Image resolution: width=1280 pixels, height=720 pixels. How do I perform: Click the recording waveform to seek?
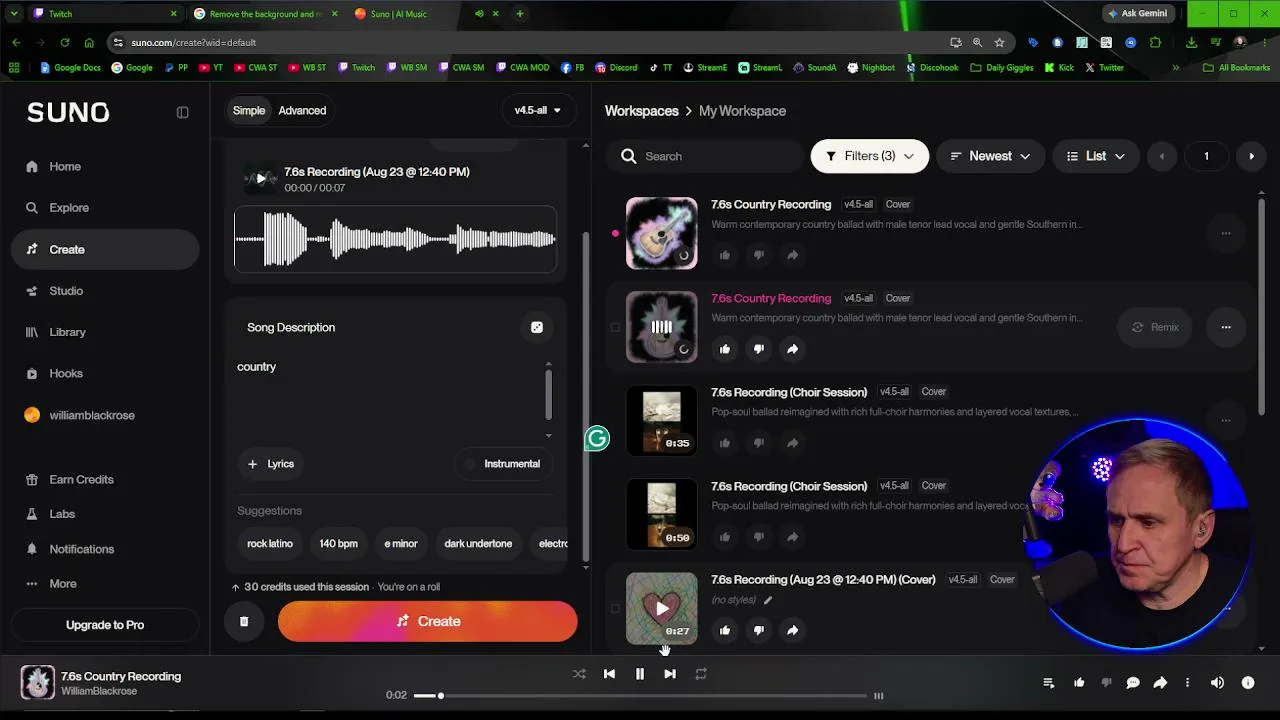point(395,239)
